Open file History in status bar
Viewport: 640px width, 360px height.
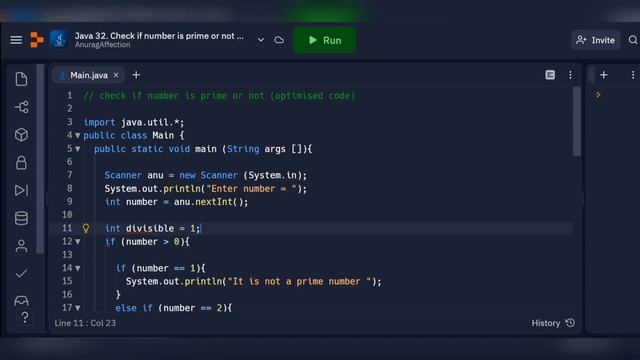point(553,323)
